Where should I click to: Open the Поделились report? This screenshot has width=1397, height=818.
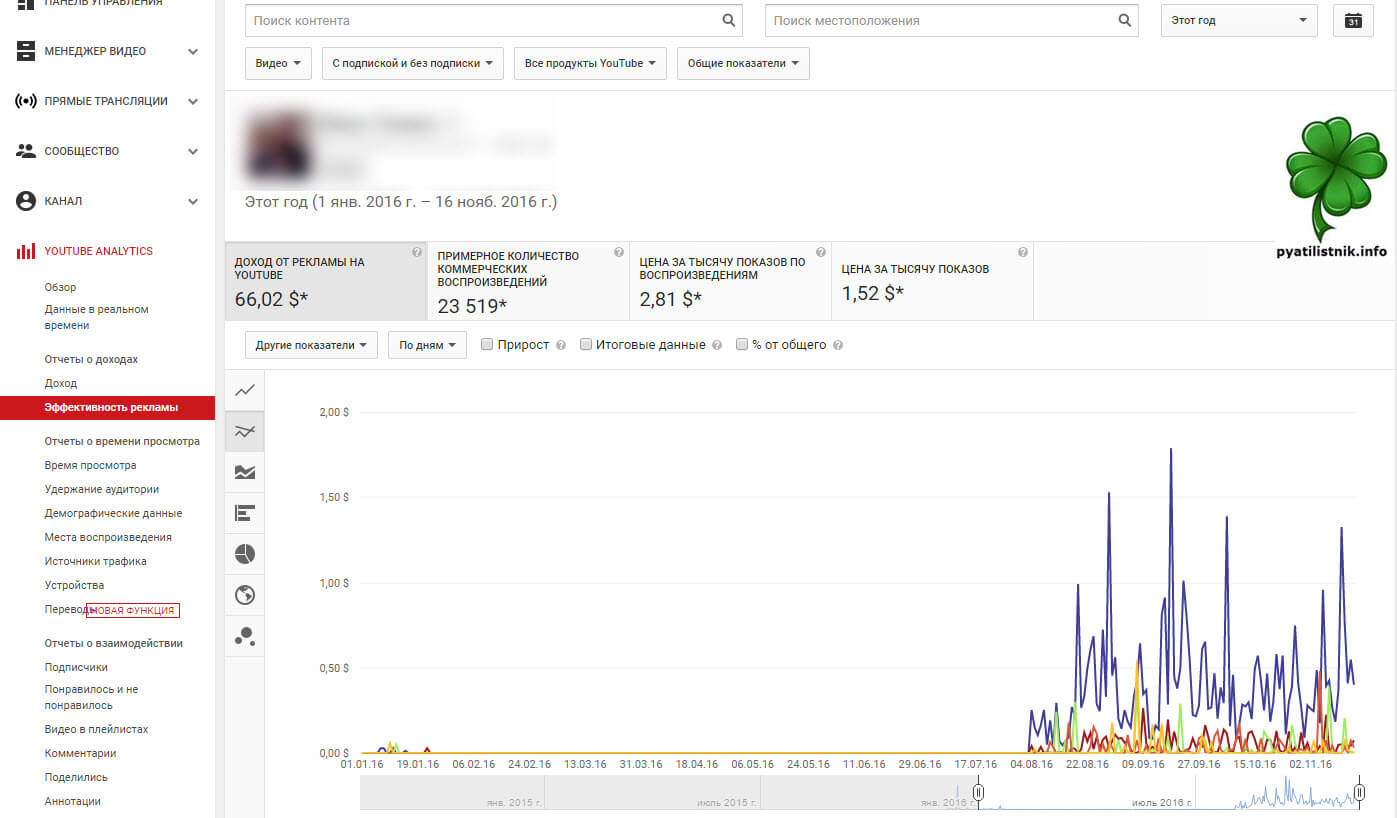[76, 777]
